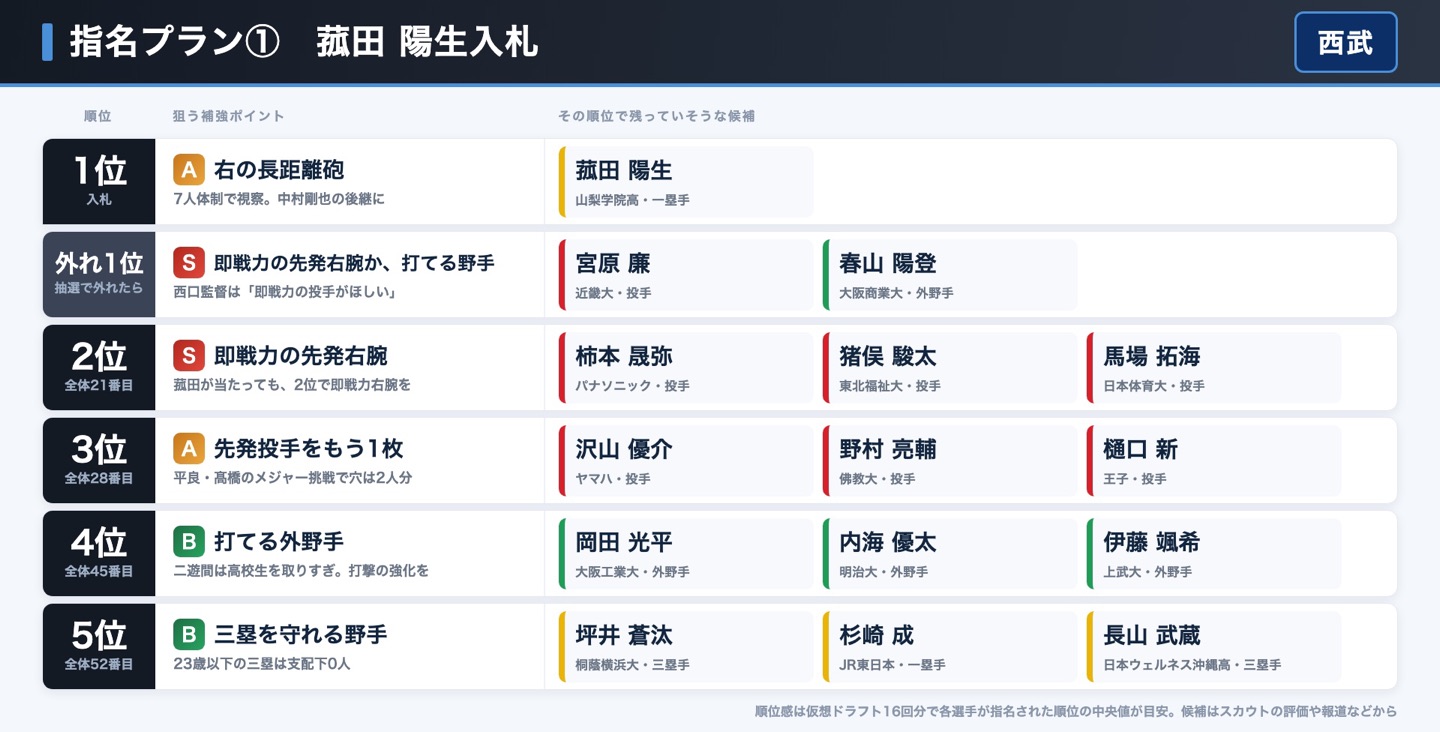The width and height of the screenshot is (1440, 732).
Task: Open the 岡田 光平 card
Action: coord(686,554)
